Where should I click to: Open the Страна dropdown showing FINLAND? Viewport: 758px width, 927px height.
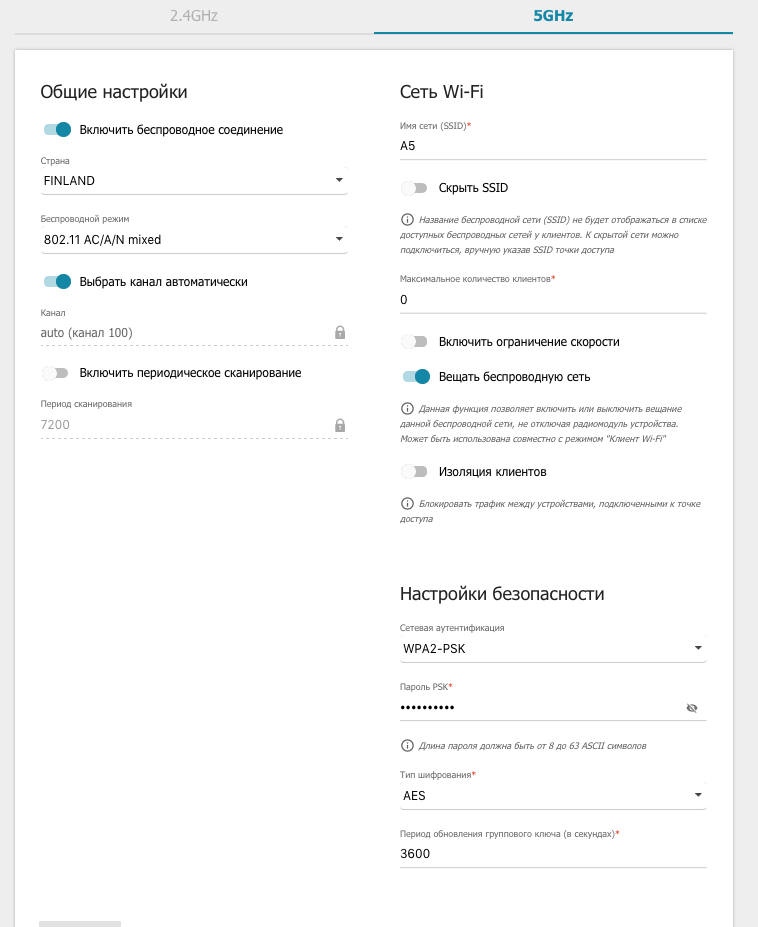click(x=193, y=181)
